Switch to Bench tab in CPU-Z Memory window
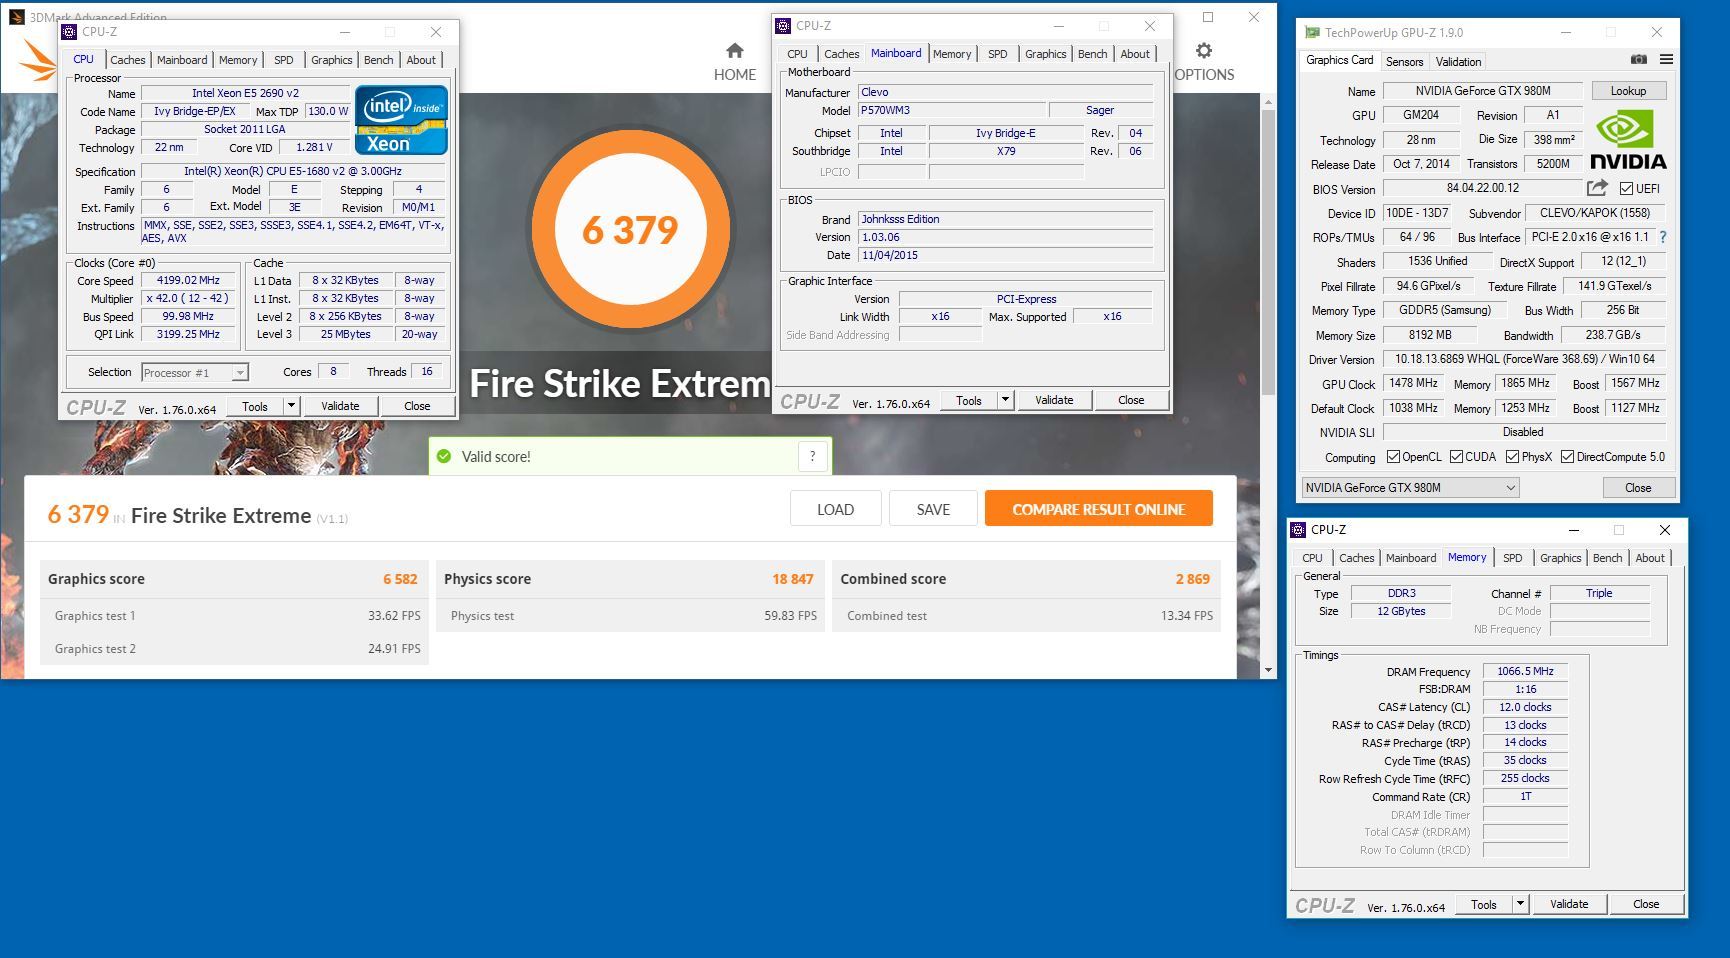Viewport: 1730px width, 958px height. (x=1607, y=558)
